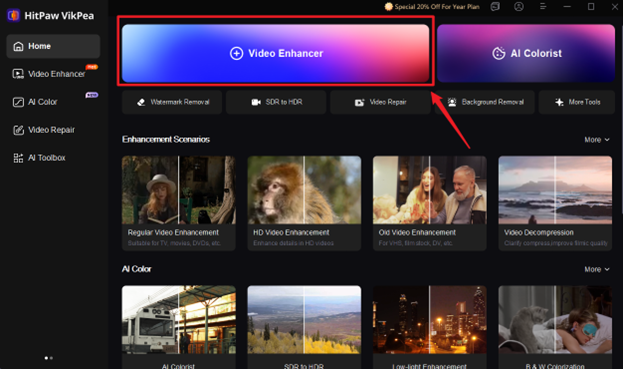Image resolution: width=623 pixels, height=369 pixels.
Task: Click the Enhancement Scenarios heading
Action: tap(166, 139)
